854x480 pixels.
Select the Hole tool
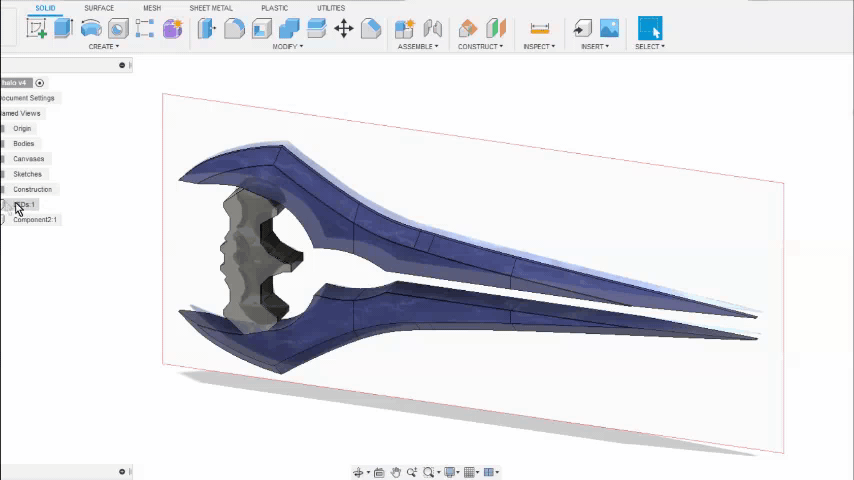tap(118, 28)
